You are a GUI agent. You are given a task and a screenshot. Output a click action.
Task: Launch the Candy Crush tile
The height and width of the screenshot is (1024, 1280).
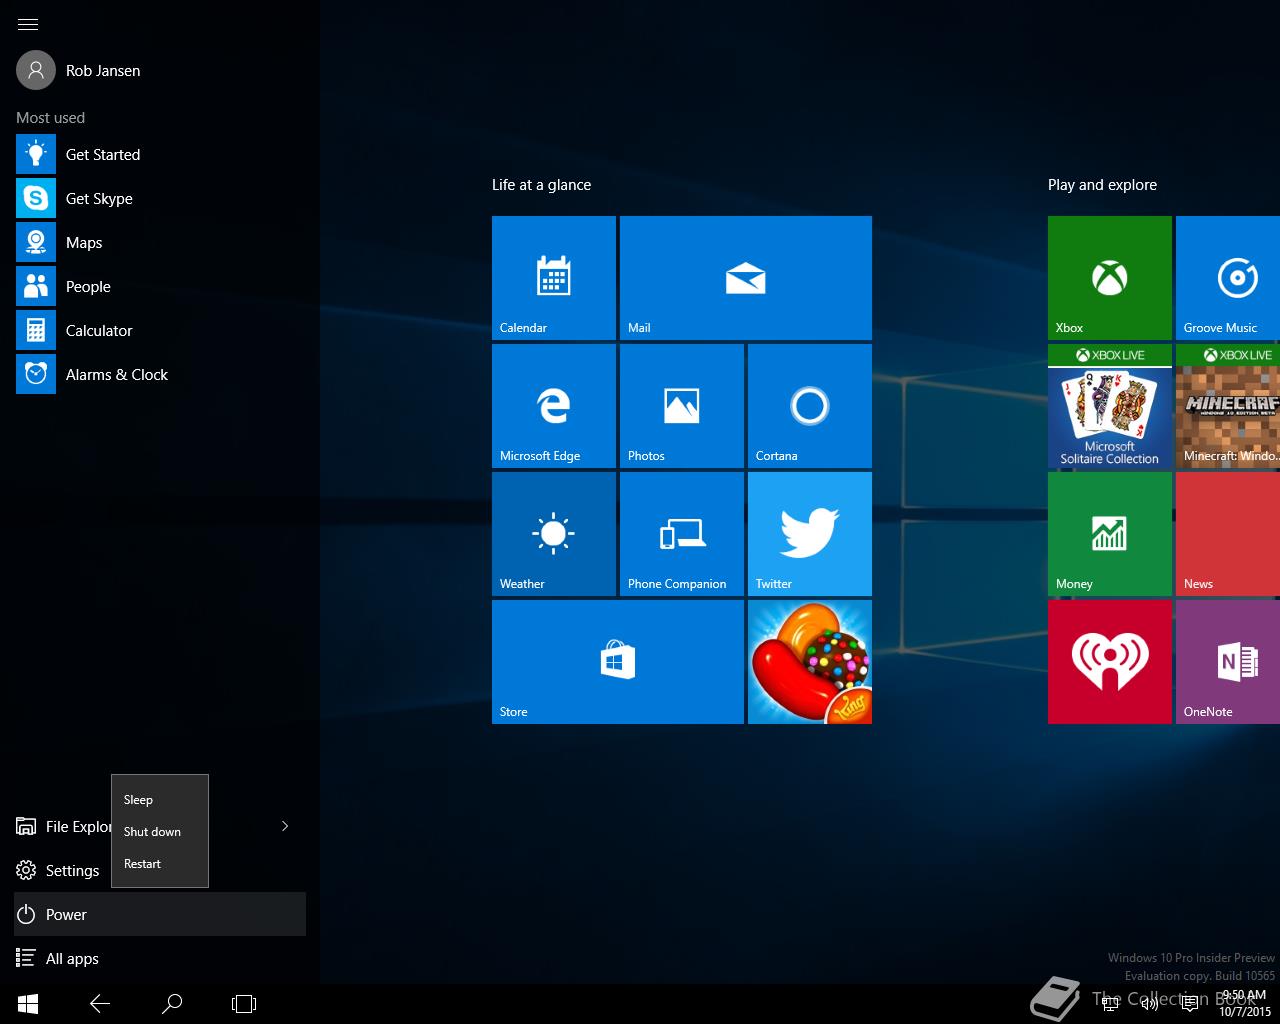(810, 662)
